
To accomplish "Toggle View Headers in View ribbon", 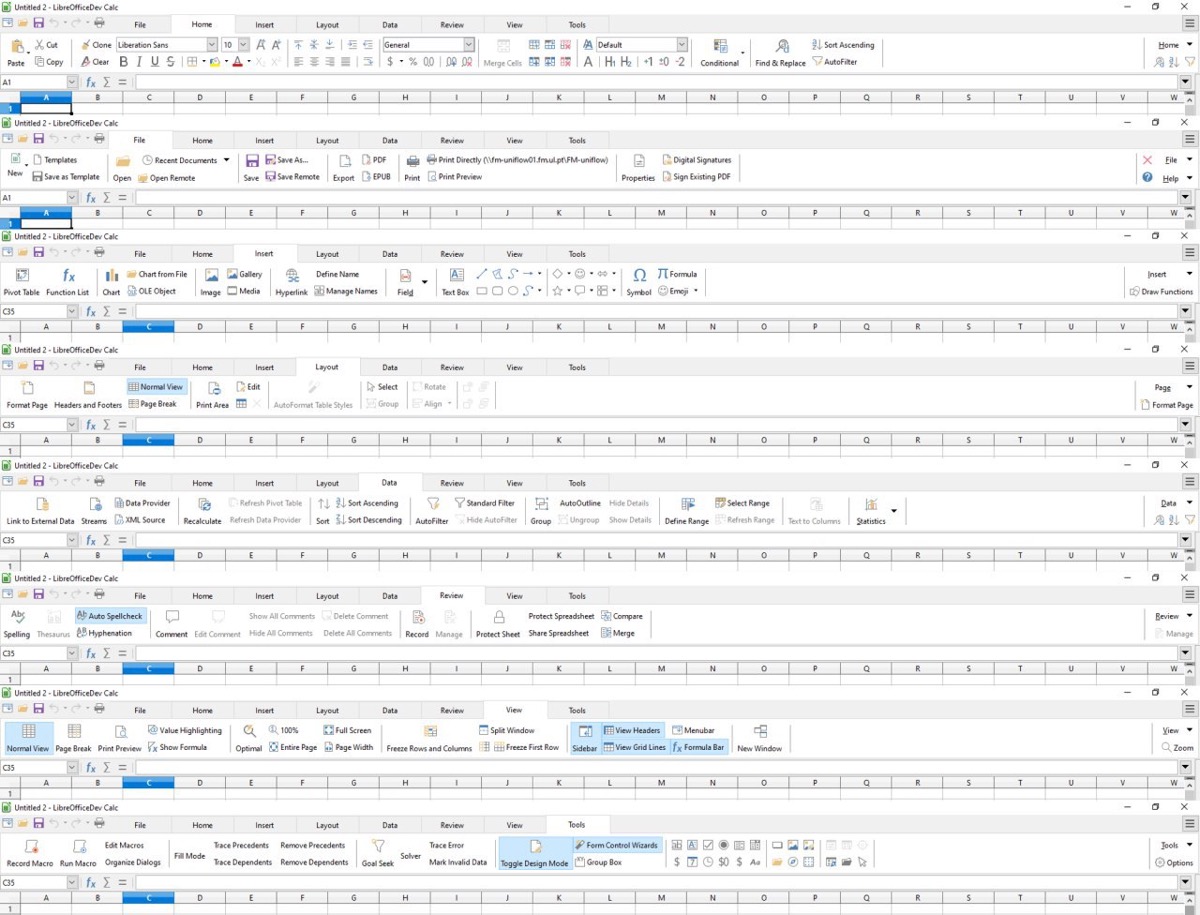I will click(x=632, y=730).
